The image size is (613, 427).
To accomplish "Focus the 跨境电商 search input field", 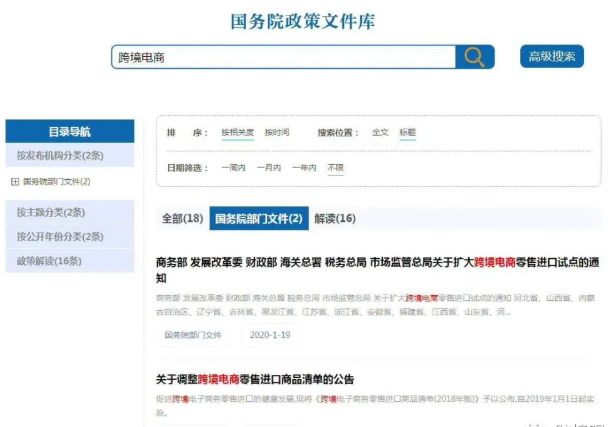I will click(283, 57).
